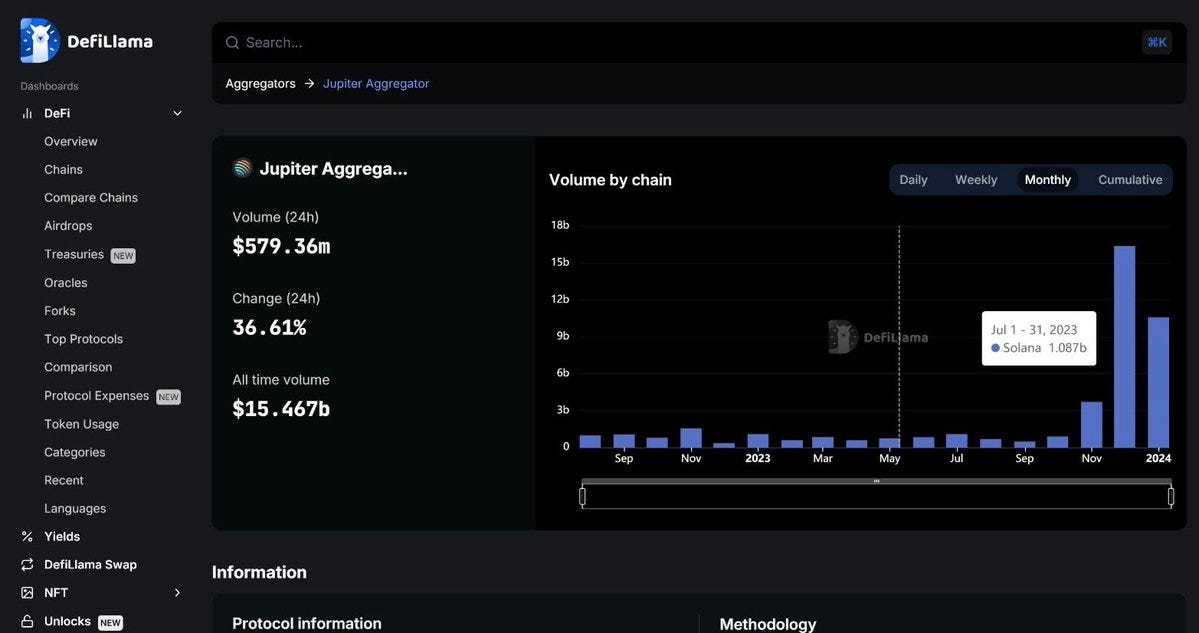This screenshot has width=1199, height=633.
Task: Click the ⌘K shortcut badge
Action: [1157, 42]
